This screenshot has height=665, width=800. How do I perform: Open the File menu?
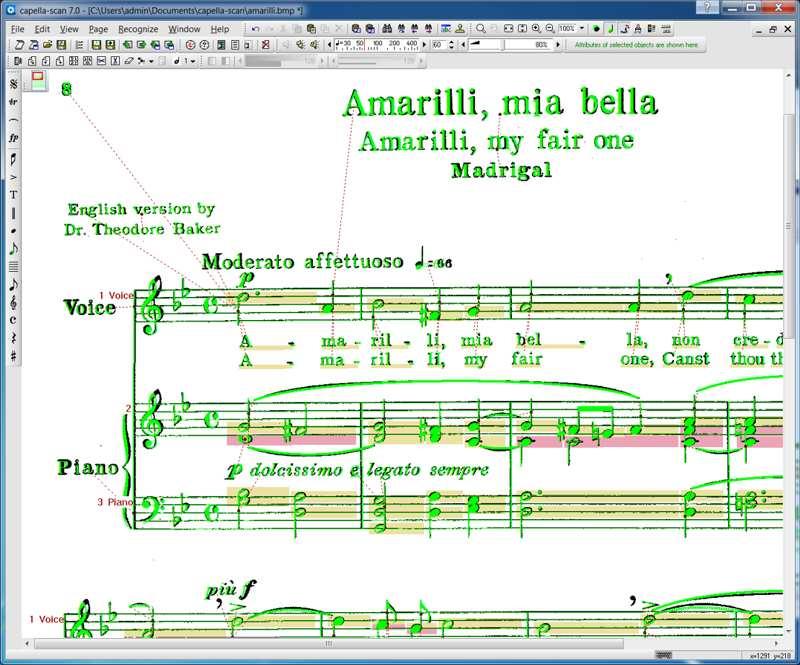coord(17,29)
